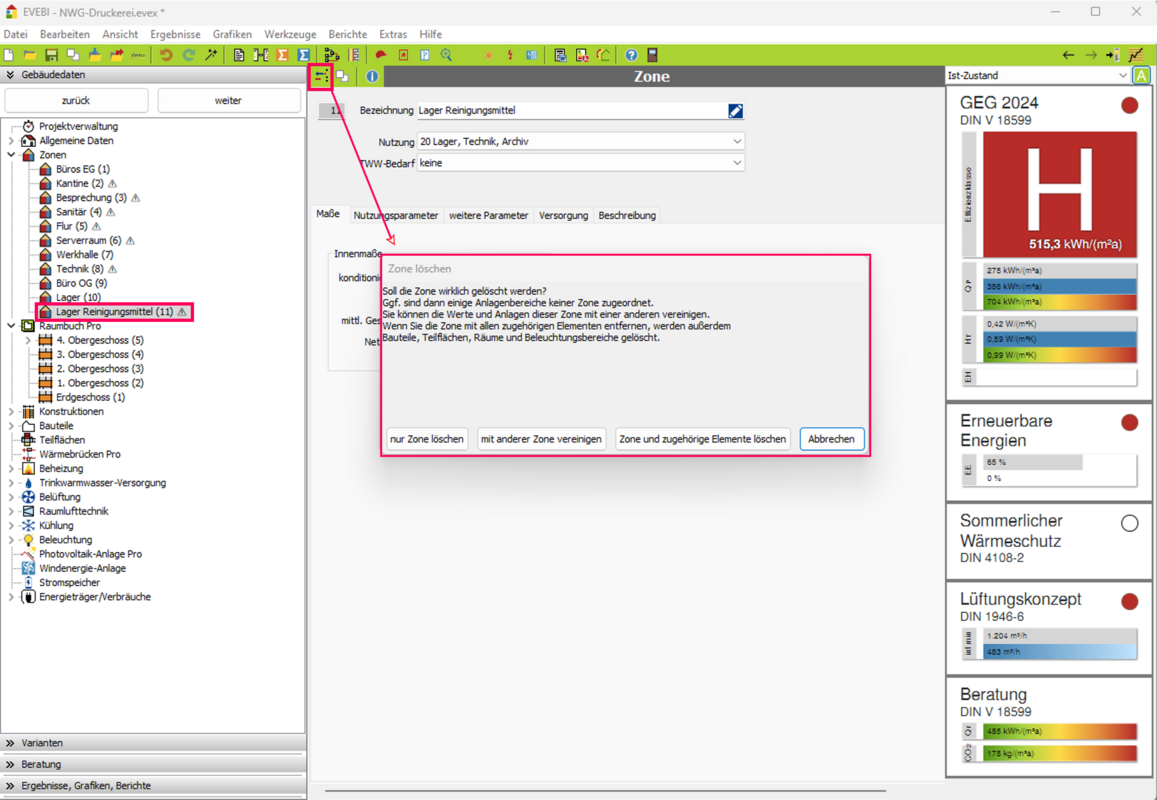This screenshot has width=1157, height=800.
Task: Click the orange undo arrow in toolbar
Action: point(166,55)
